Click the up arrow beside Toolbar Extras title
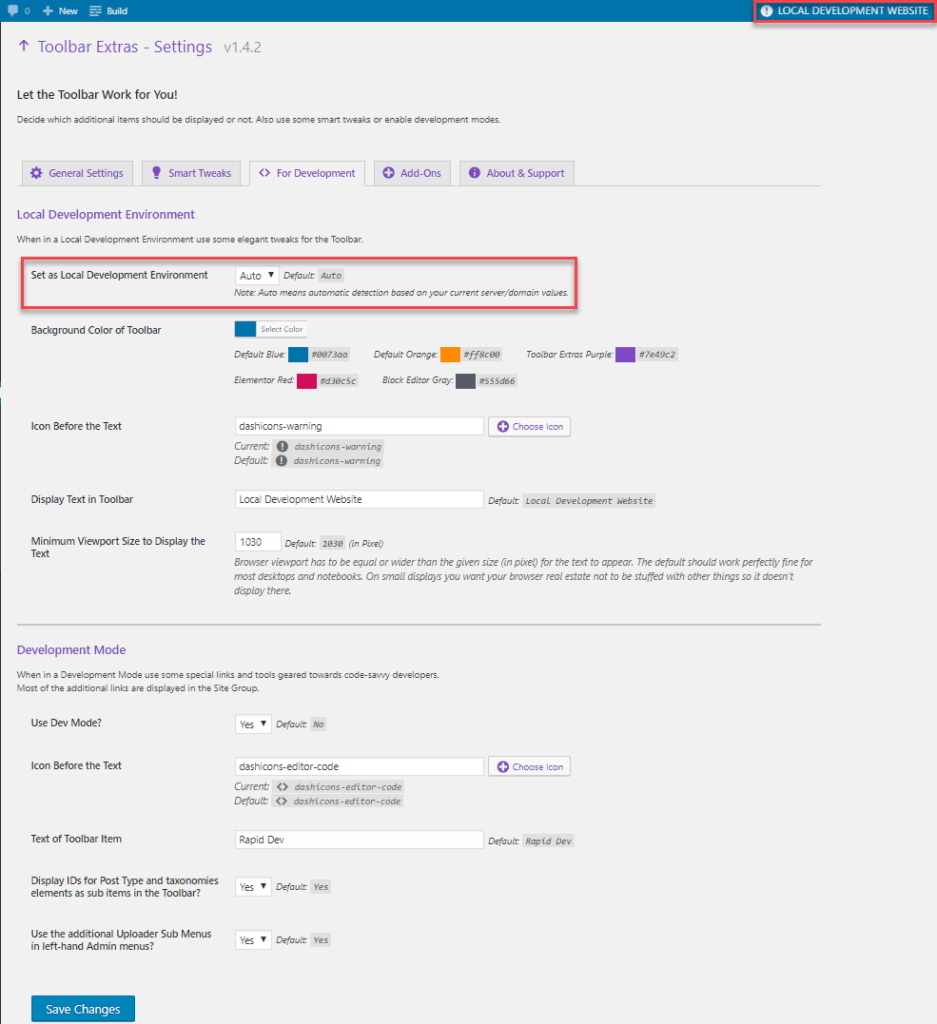The height and width of the screenshot is (1024, 937). pos(24,46)
